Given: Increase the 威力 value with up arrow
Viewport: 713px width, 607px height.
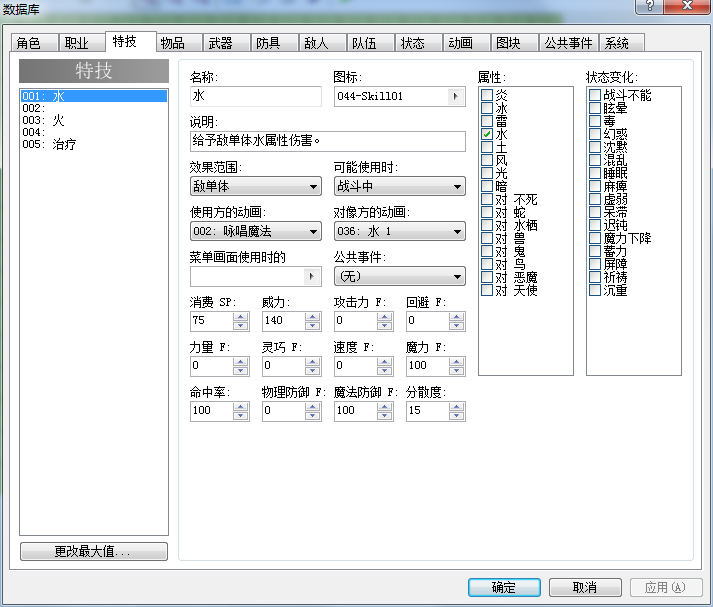Looking at the screenshot, I should [312, 317].
